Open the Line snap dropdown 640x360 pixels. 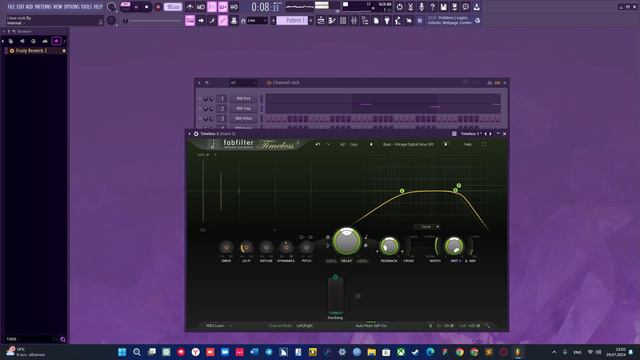point(257,20)
